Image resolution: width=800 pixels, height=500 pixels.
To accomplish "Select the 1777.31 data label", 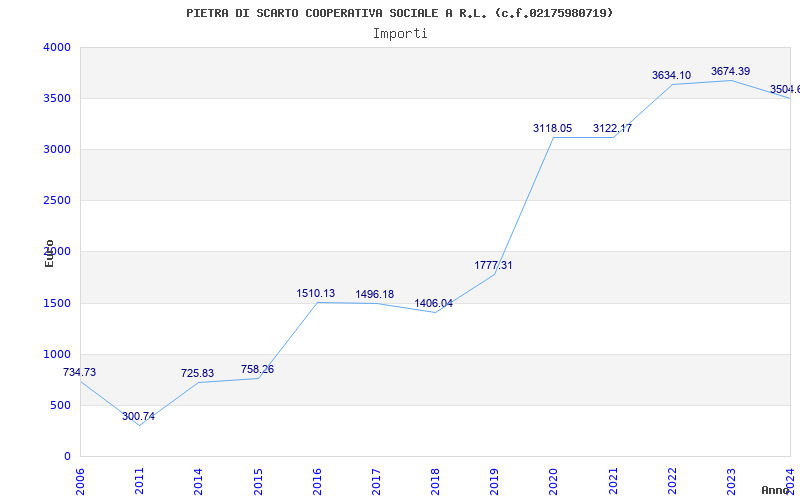I will click(493, 265).
